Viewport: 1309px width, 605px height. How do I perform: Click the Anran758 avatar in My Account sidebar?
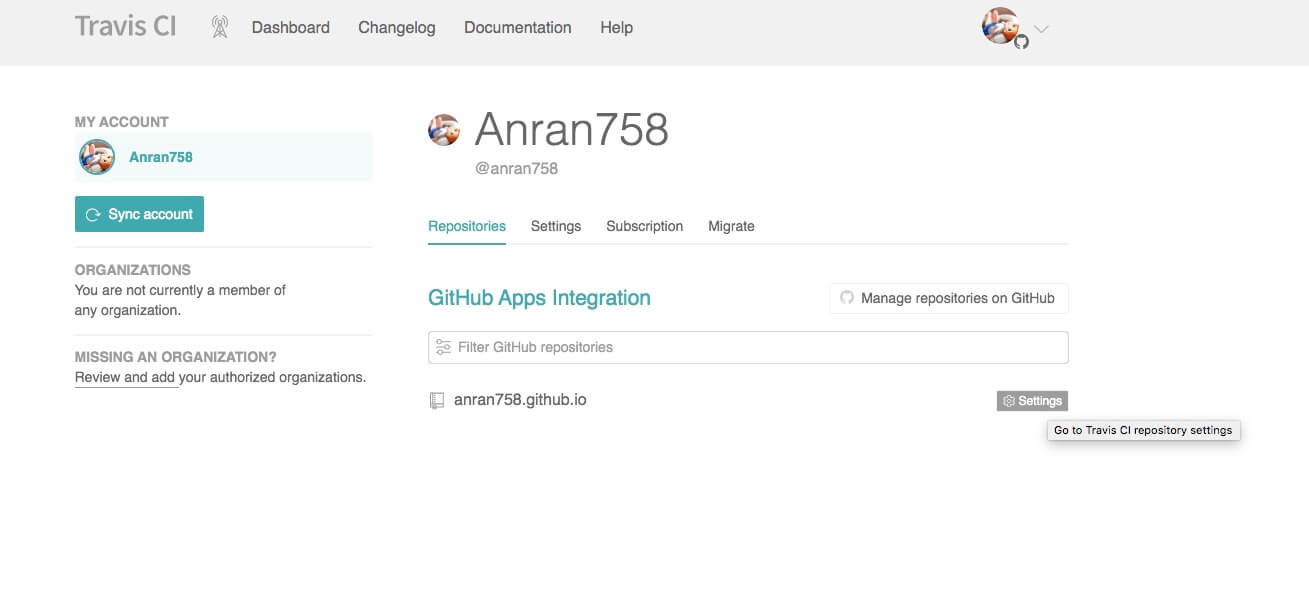(97, 157)
